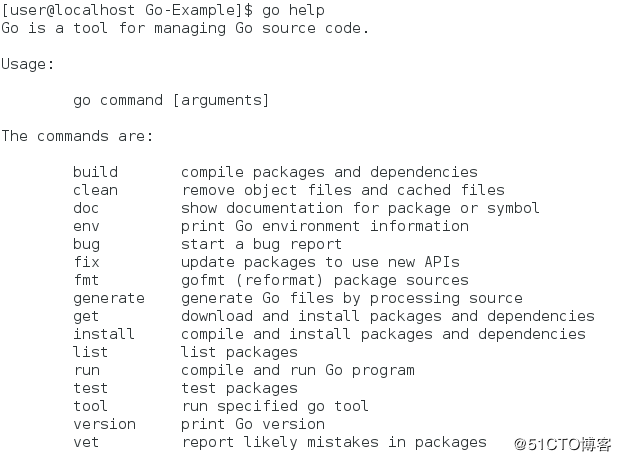Click the 'run' command name
621x461 pixels.
(x=87, y=371)
